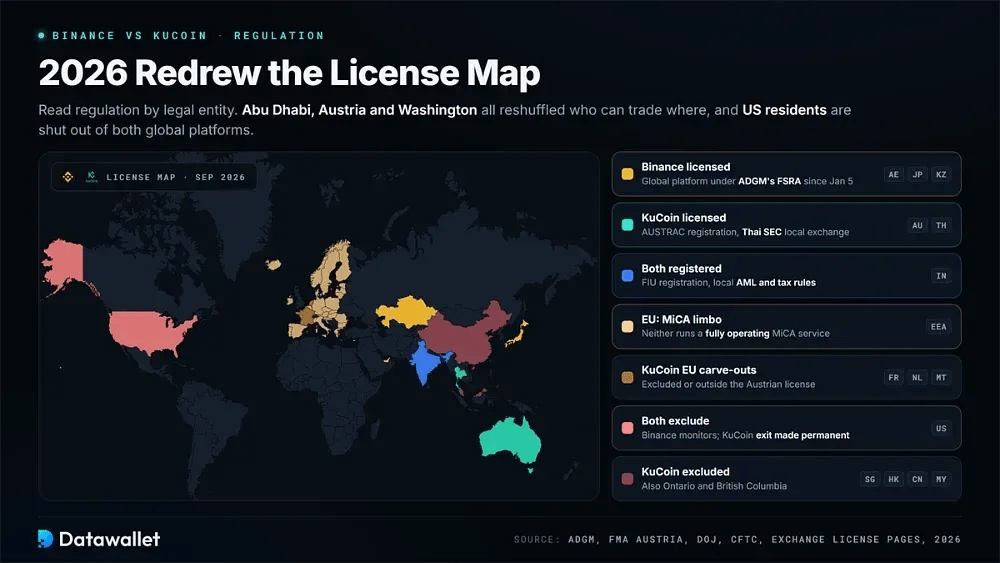
Task: Click the bold Abu Dhabi, Austria and Washington phrase
Action: (x=359, y=110)
